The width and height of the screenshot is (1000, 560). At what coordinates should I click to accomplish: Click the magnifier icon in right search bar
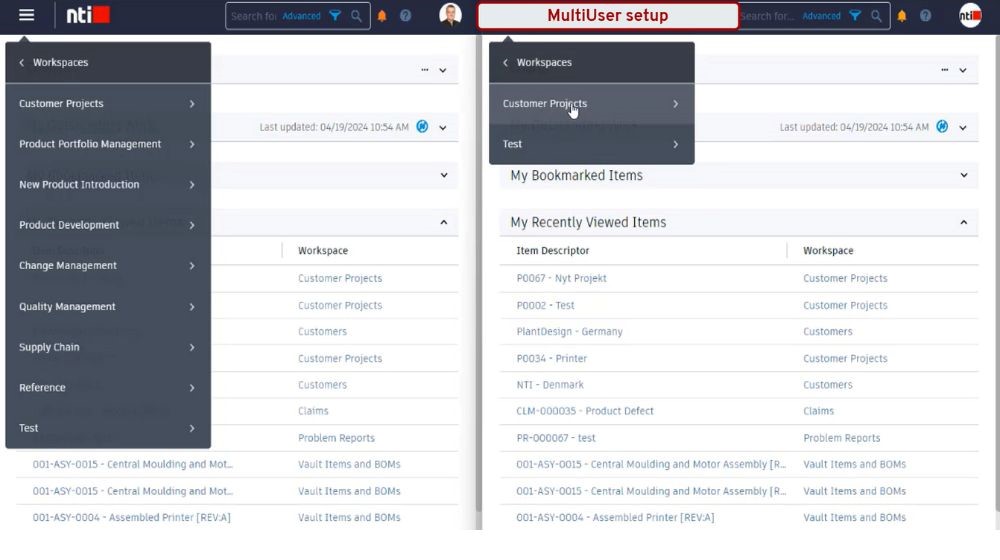point(877,16)
